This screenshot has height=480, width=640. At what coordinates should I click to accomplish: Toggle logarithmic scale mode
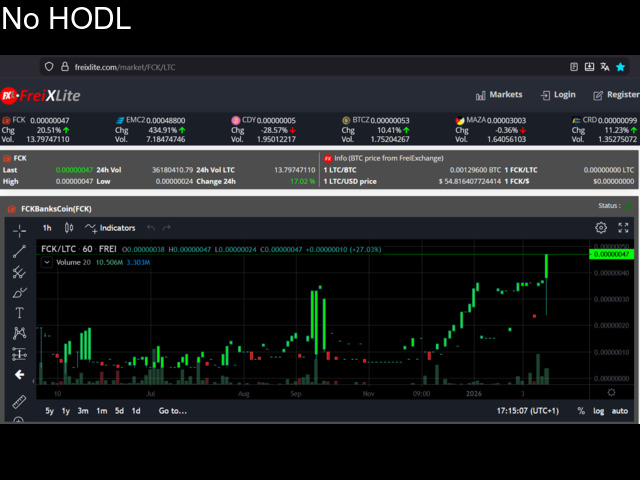click(x=598, y=411)
